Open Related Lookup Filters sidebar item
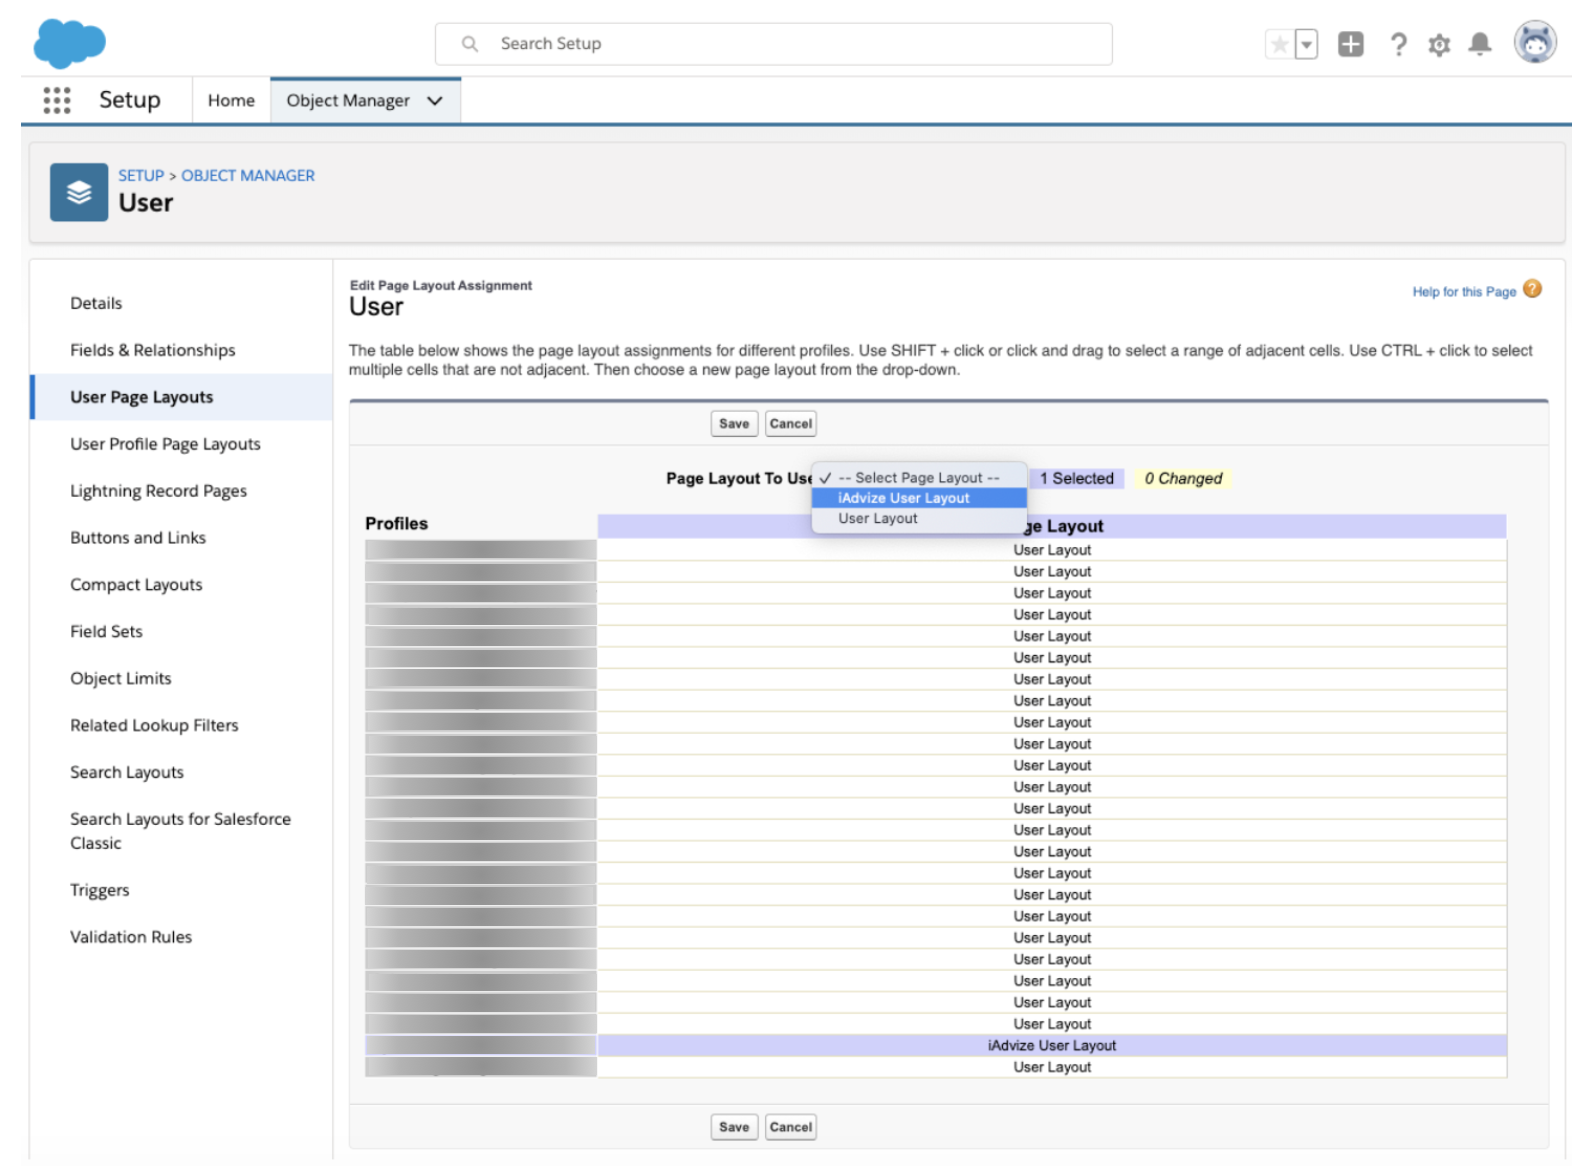This screenshot has width=1594, height=1166. coord(154,726)
